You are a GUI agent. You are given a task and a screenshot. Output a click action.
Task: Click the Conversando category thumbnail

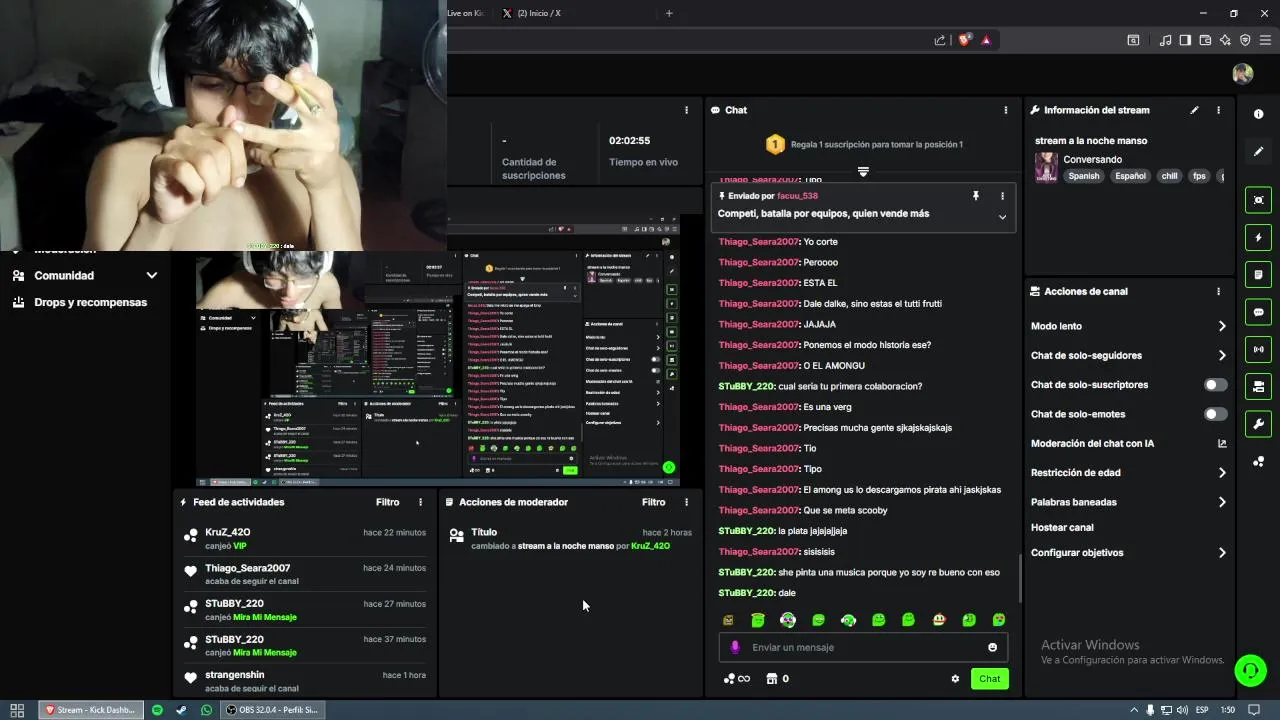1046,167
